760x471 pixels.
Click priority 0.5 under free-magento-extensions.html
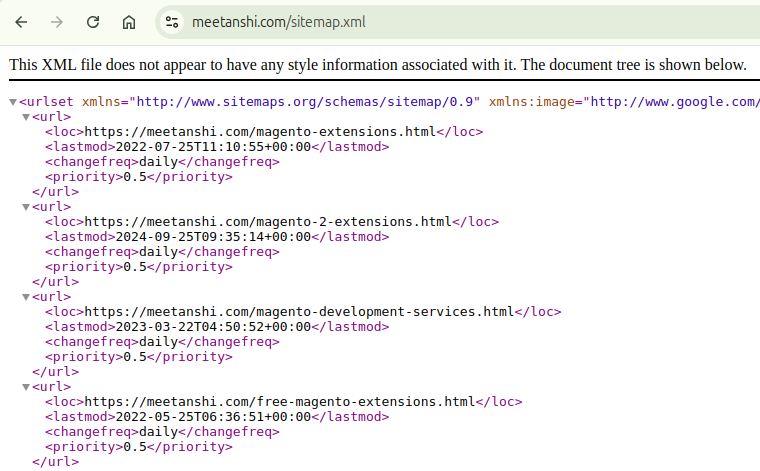click(x=135, y=447)
